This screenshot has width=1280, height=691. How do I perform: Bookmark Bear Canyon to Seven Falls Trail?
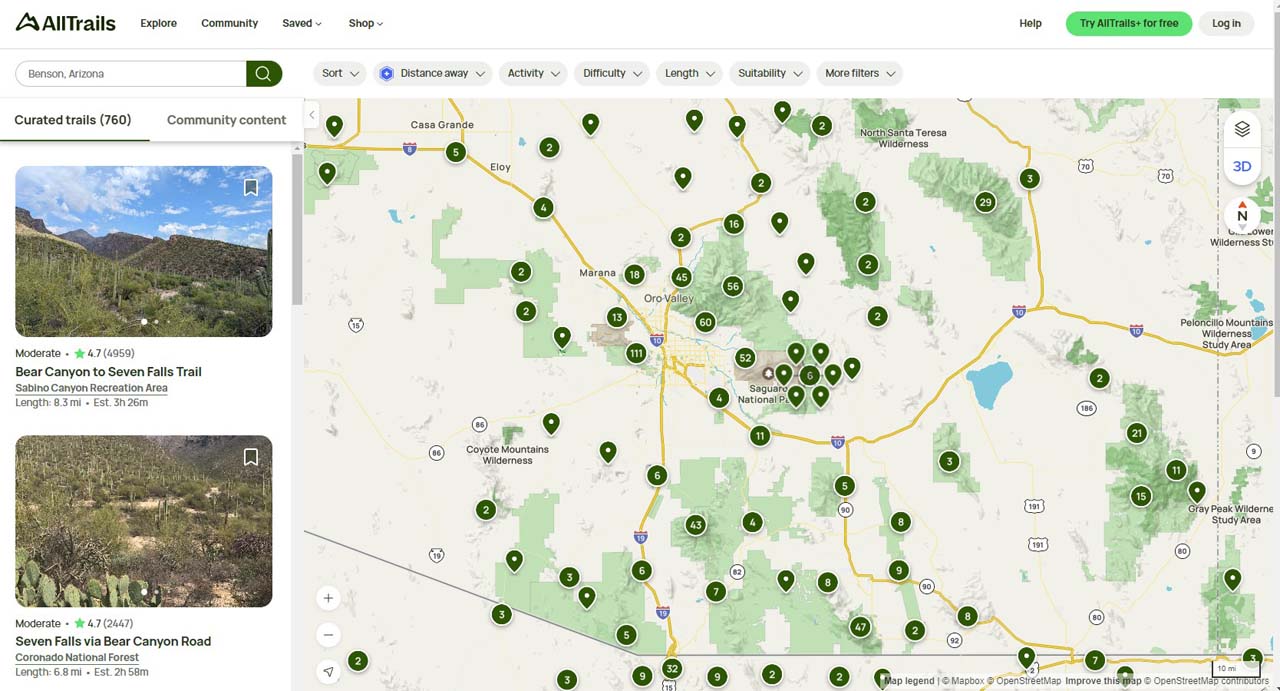[x=251, y=188]
